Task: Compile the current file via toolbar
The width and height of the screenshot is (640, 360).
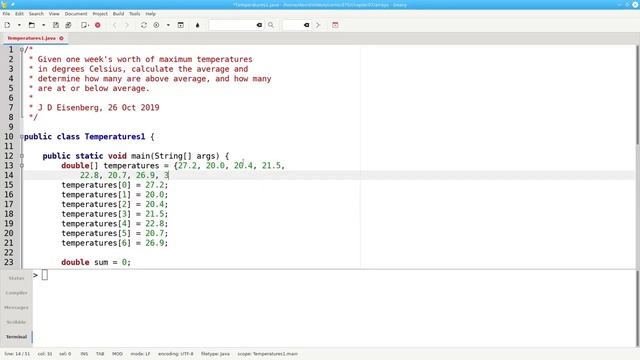Action: point(144,25)
